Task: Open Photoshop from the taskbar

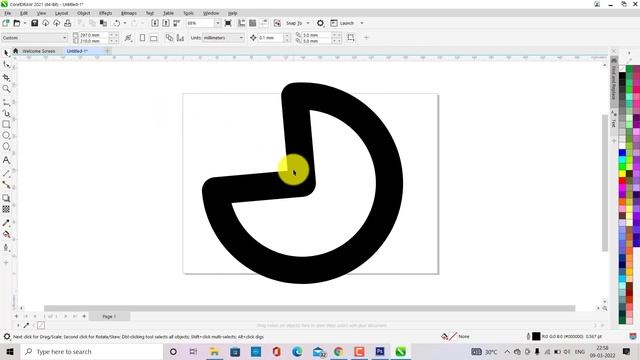Action: pyautogui.click(x=380, y=351)
